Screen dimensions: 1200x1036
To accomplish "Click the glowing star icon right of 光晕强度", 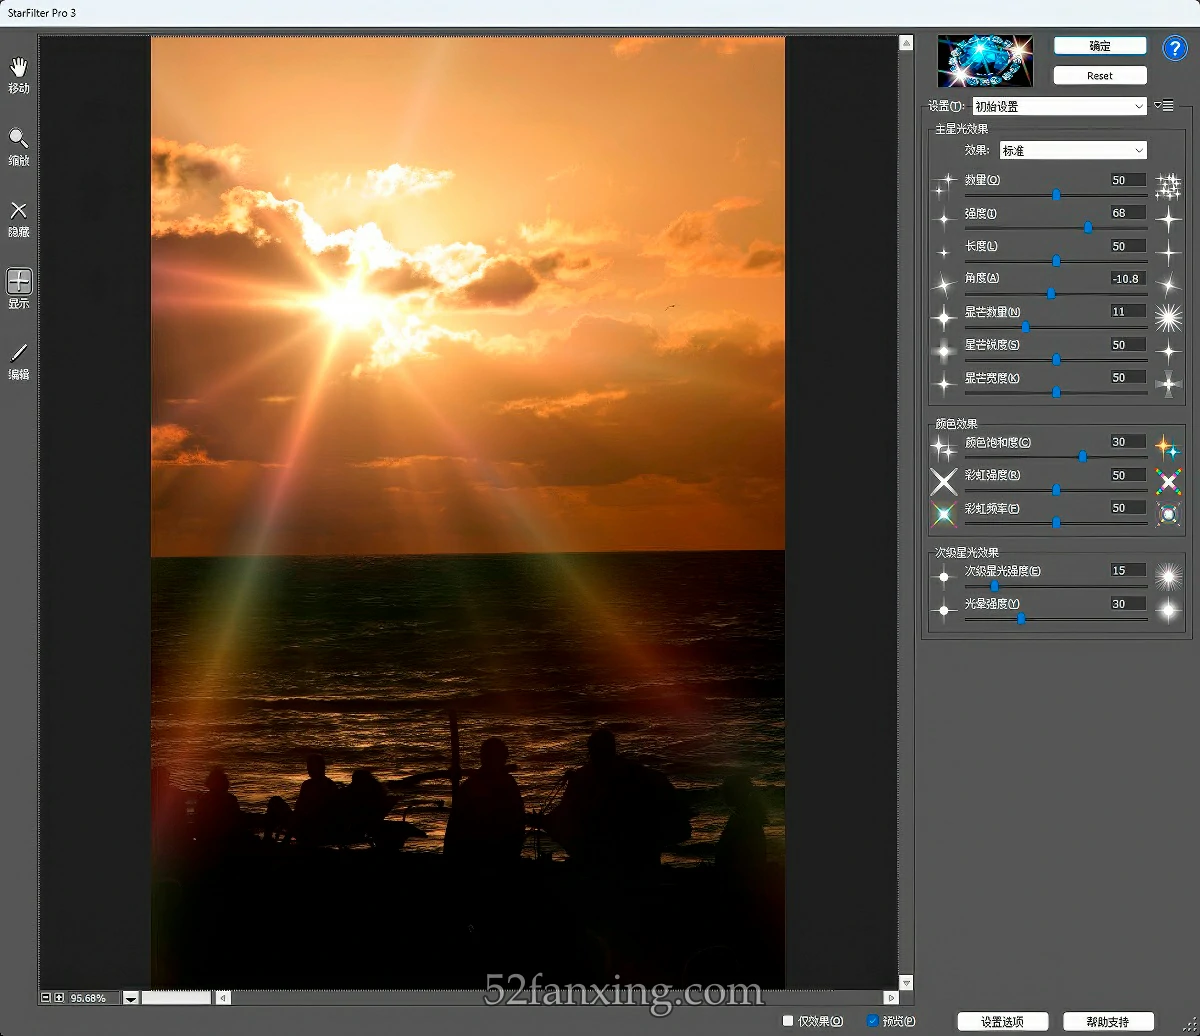I will [x=1168, y=610].
